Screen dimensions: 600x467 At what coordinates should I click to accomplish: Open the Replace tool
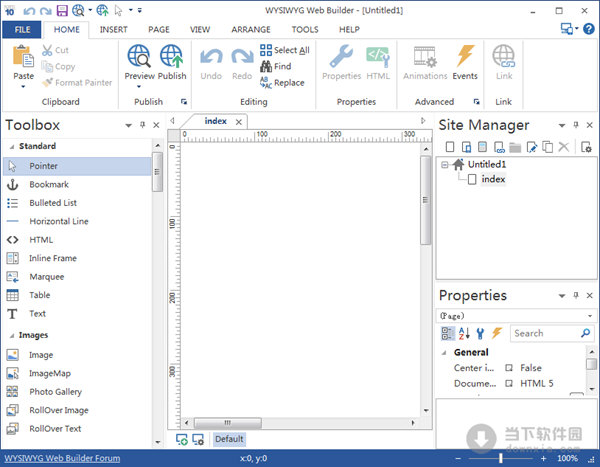click(x=282, y=82)
